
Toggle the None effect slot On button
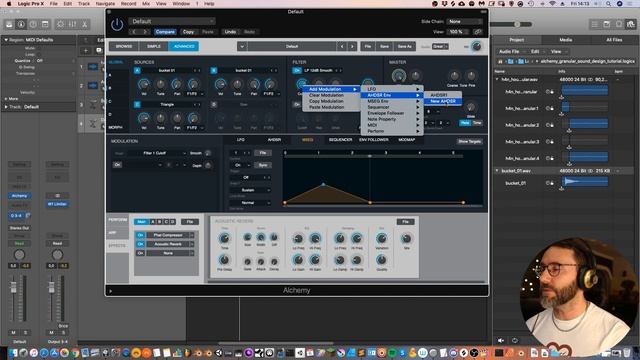(x=140, y=253)
